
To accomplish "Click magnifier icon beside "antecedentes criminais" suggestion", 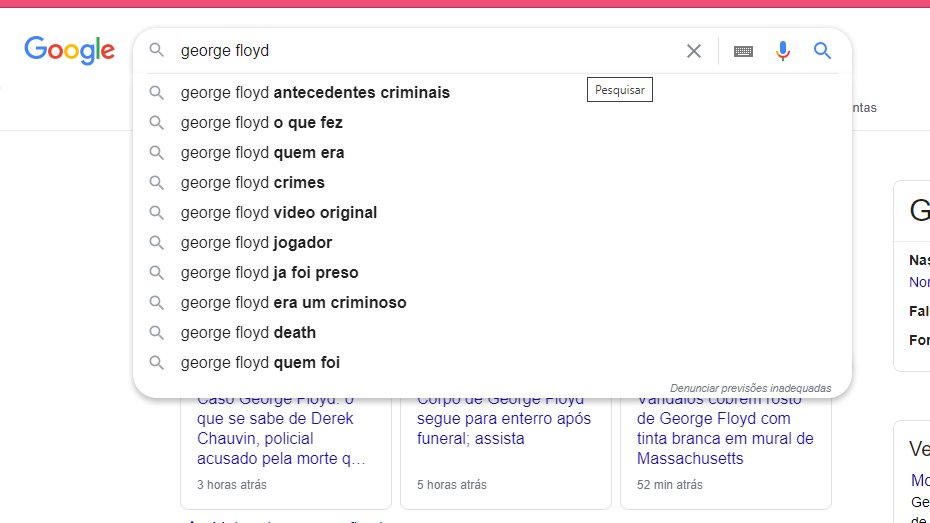I will point(157,93).
